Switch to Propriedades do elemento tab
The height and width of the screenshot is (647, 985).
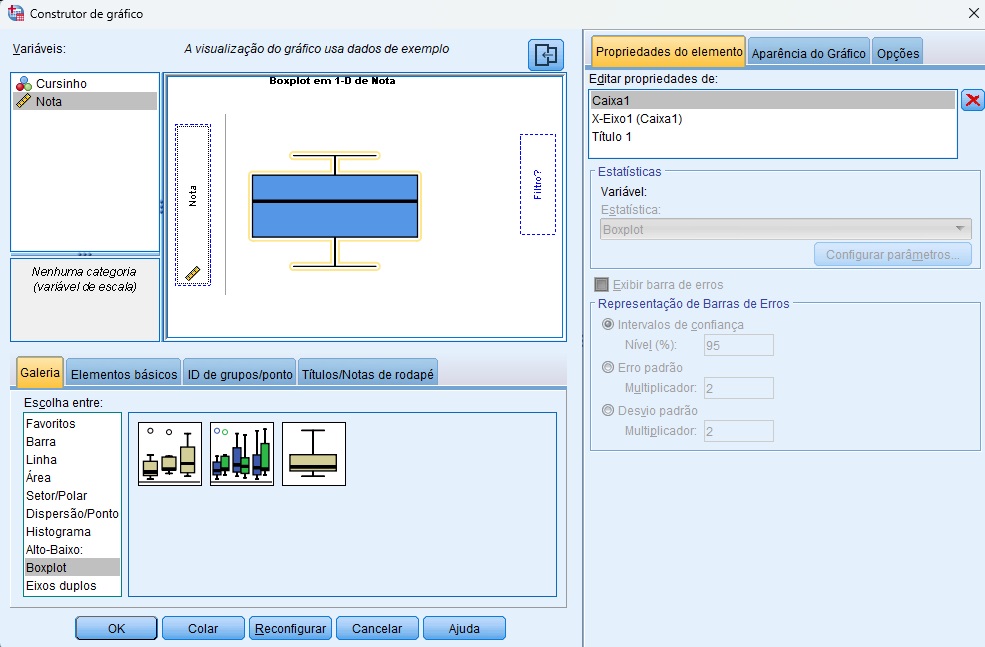[668, 52]
